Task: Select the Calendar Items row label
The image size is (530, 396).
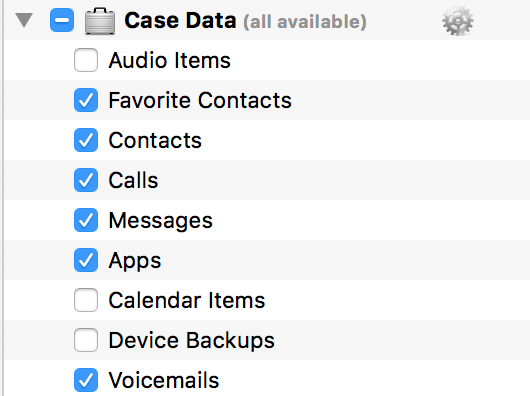Action: [x=187, y=300]
